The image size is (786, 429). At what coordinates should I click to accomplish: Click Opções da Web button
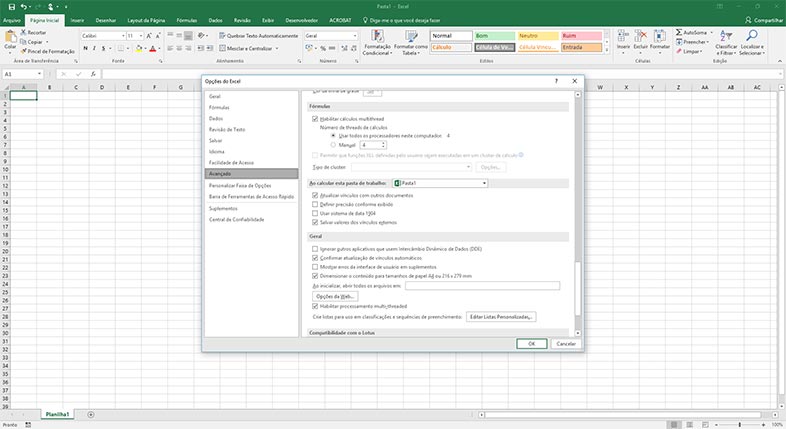point(335,296)
